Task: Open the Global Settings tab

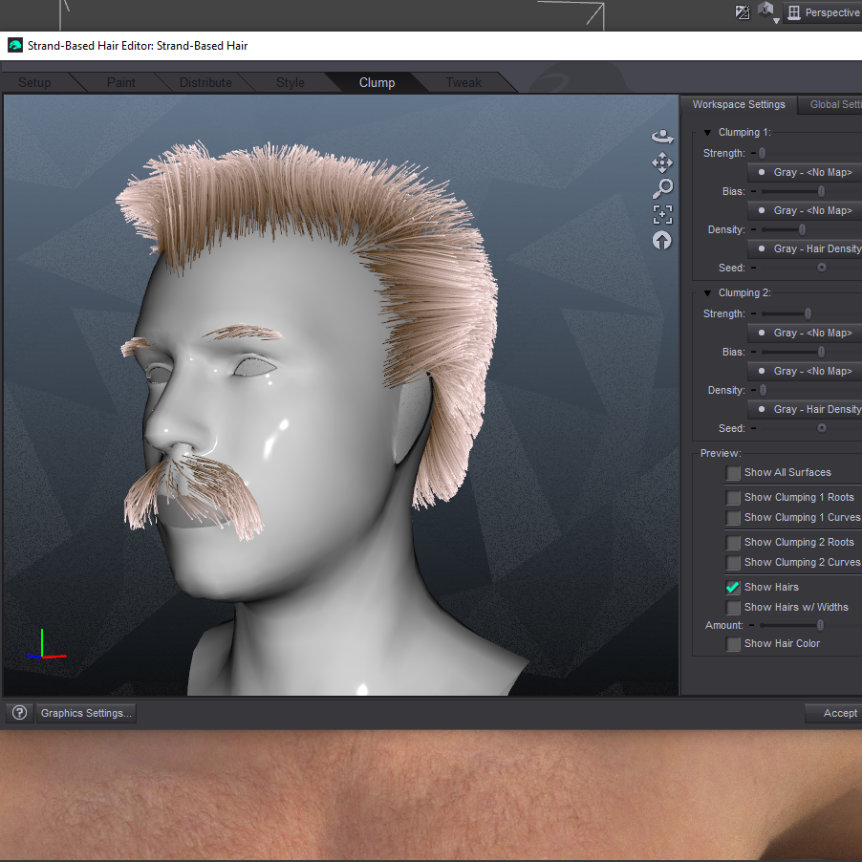Action: [833, 105]
